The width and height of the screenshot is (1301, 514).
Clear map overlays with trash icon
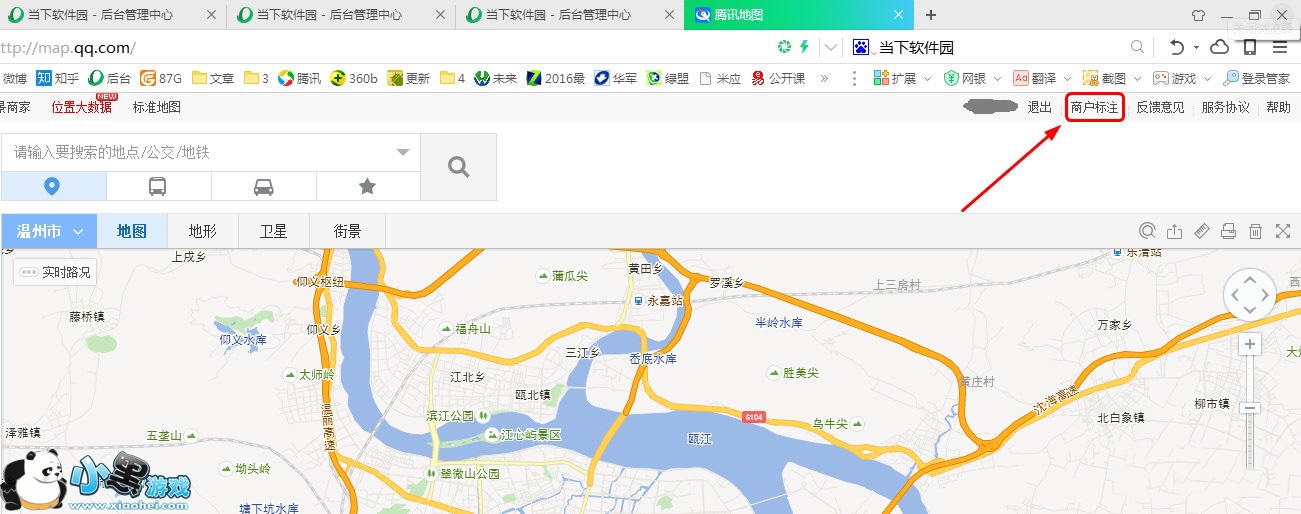1256,231
